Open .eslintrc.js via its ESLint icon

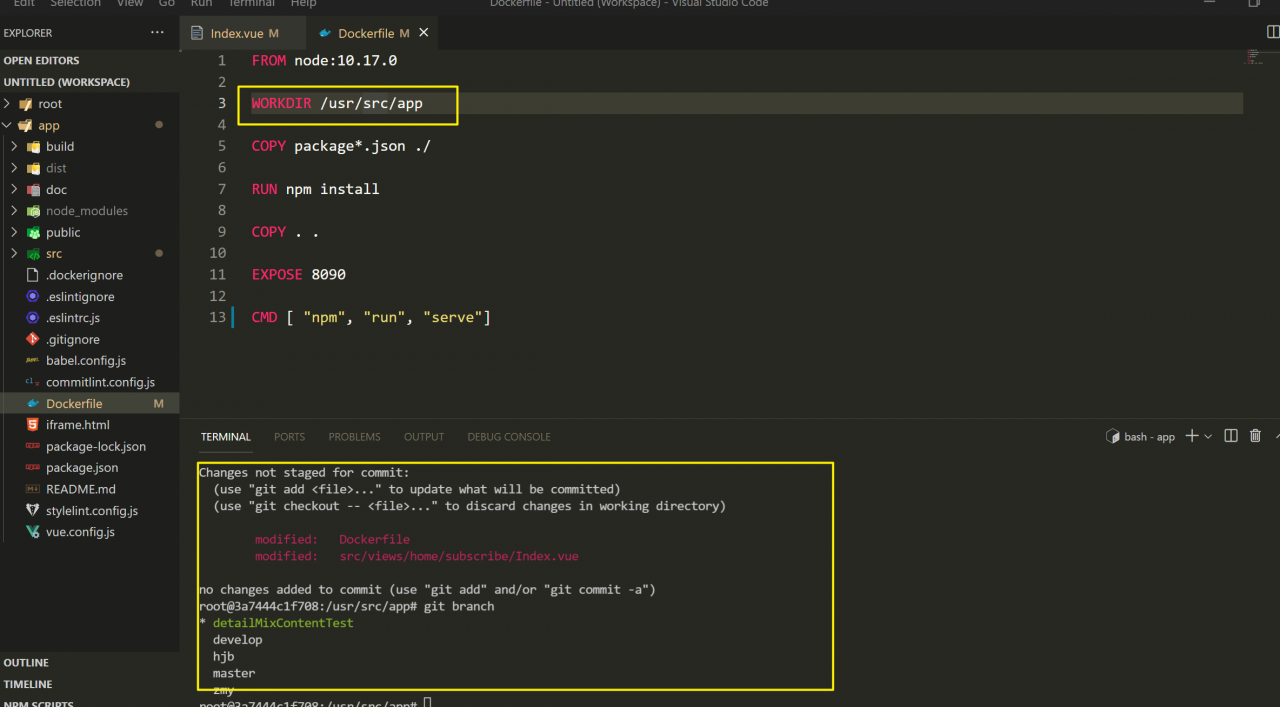pos(33,318)
